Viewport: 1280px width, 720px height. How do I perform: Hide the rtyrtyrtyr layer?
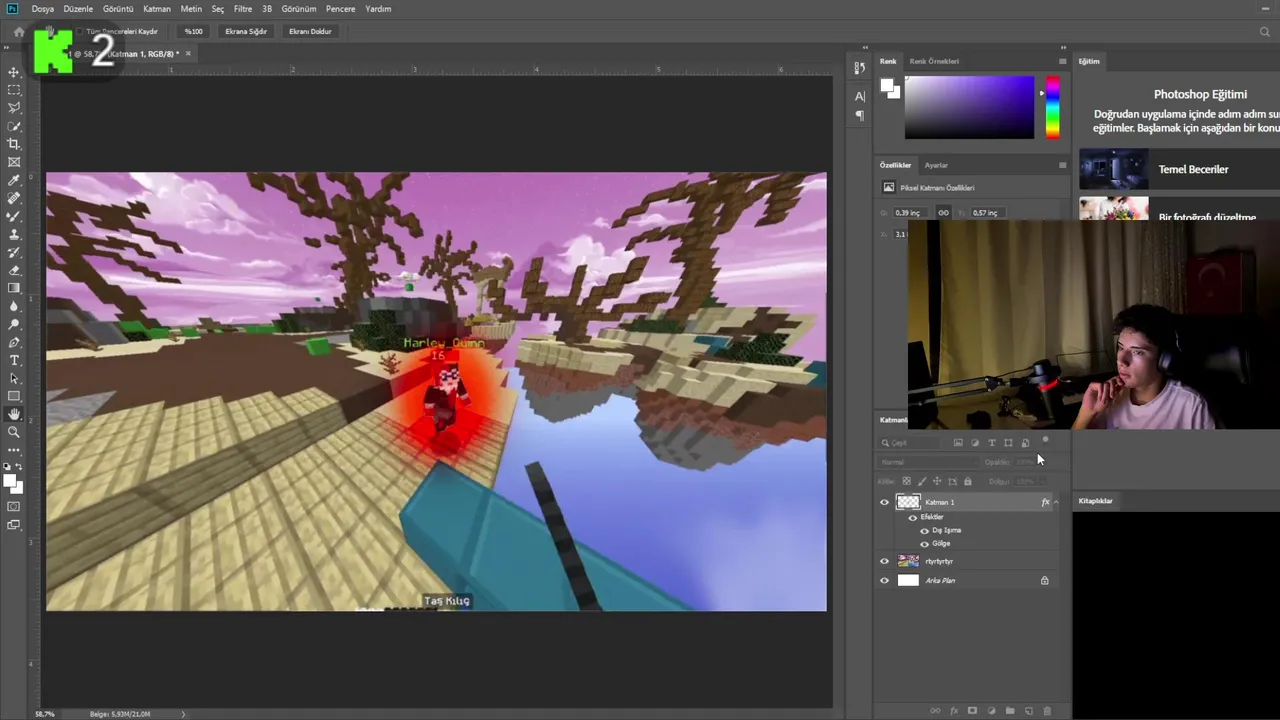884,562
